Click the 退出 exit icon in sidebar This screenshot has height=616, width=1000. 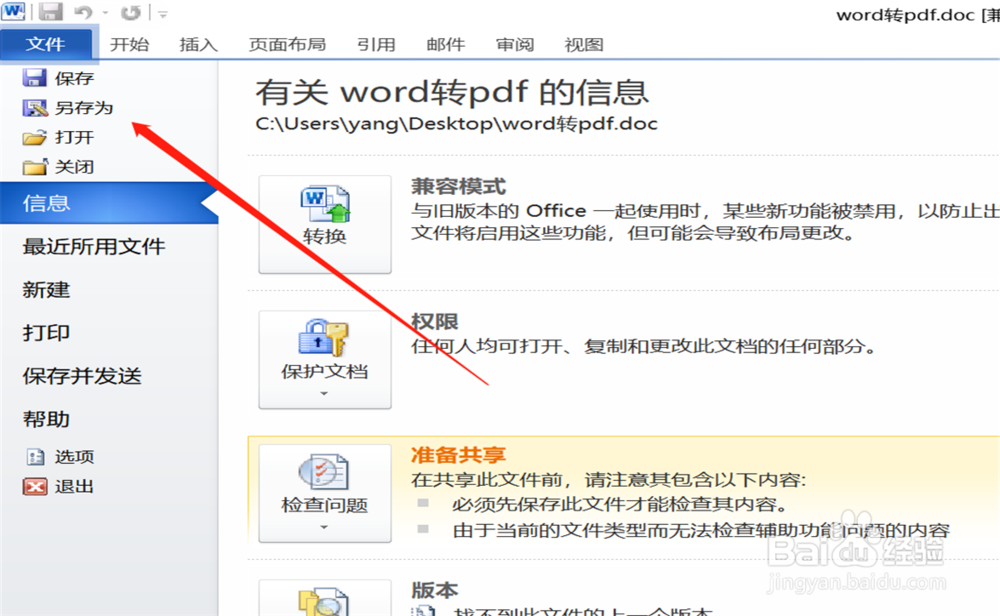click(x=35, y=488)
